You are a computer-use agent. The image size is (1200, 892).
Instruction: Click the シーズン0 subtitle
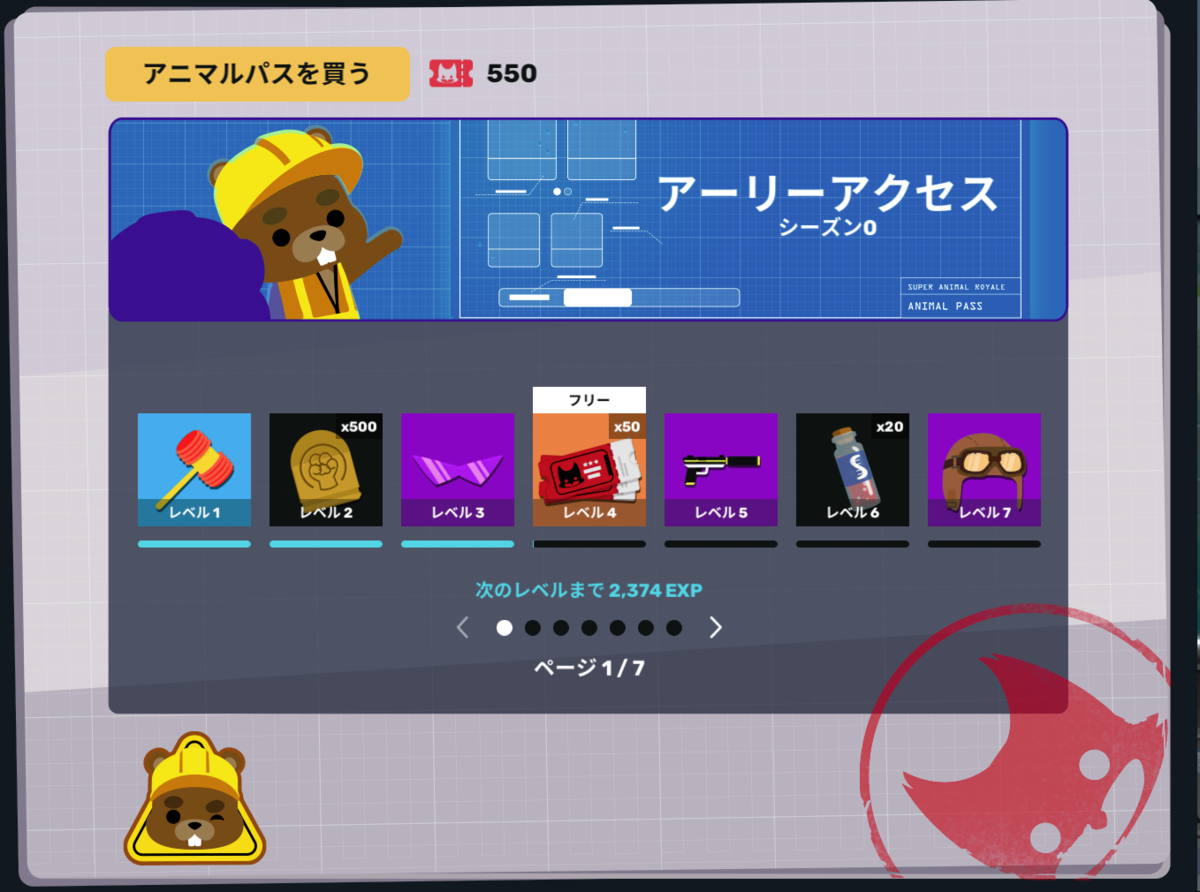[828, 228]
